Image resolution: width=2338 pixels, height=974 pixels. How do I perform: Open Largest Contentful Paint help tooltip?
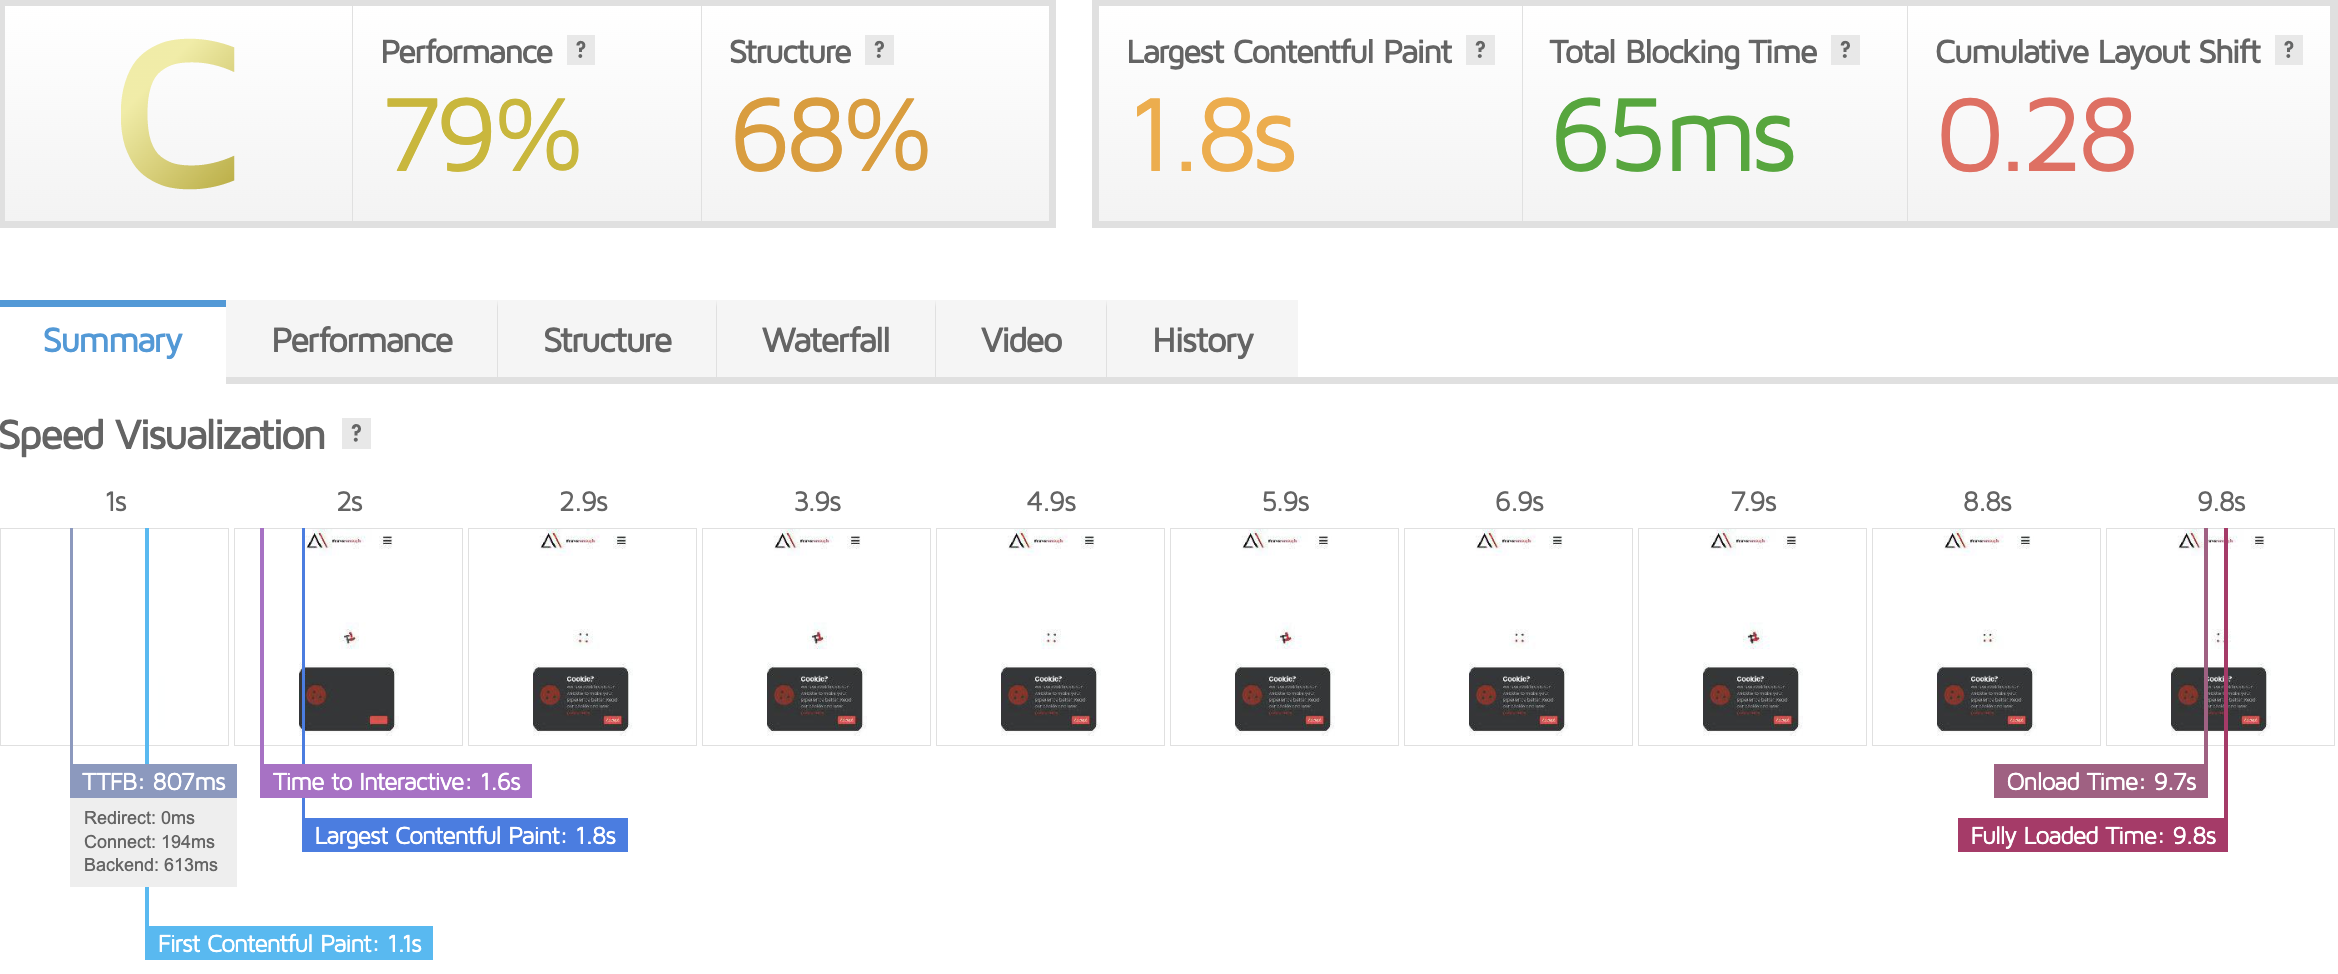[1480, 50]
